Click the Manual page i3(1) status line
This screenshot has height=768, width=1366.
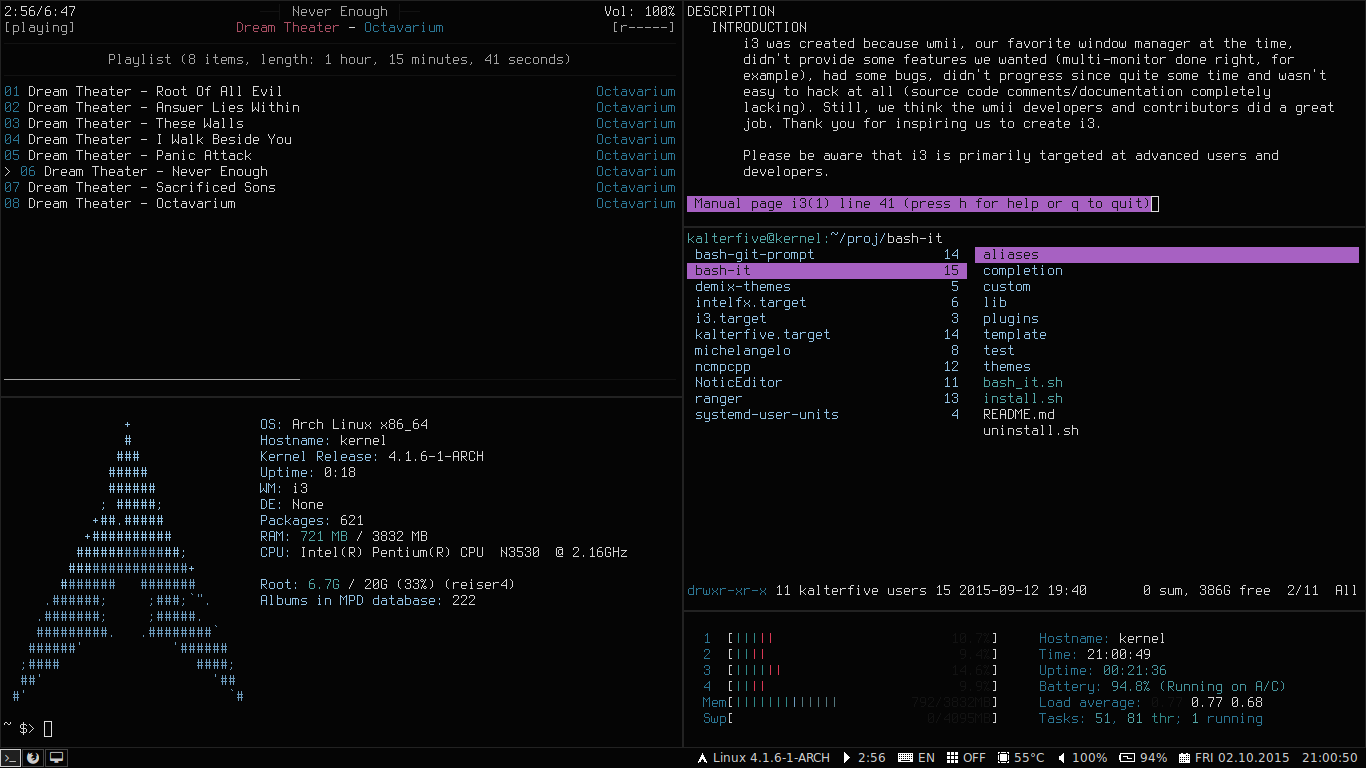coord(919,203)
